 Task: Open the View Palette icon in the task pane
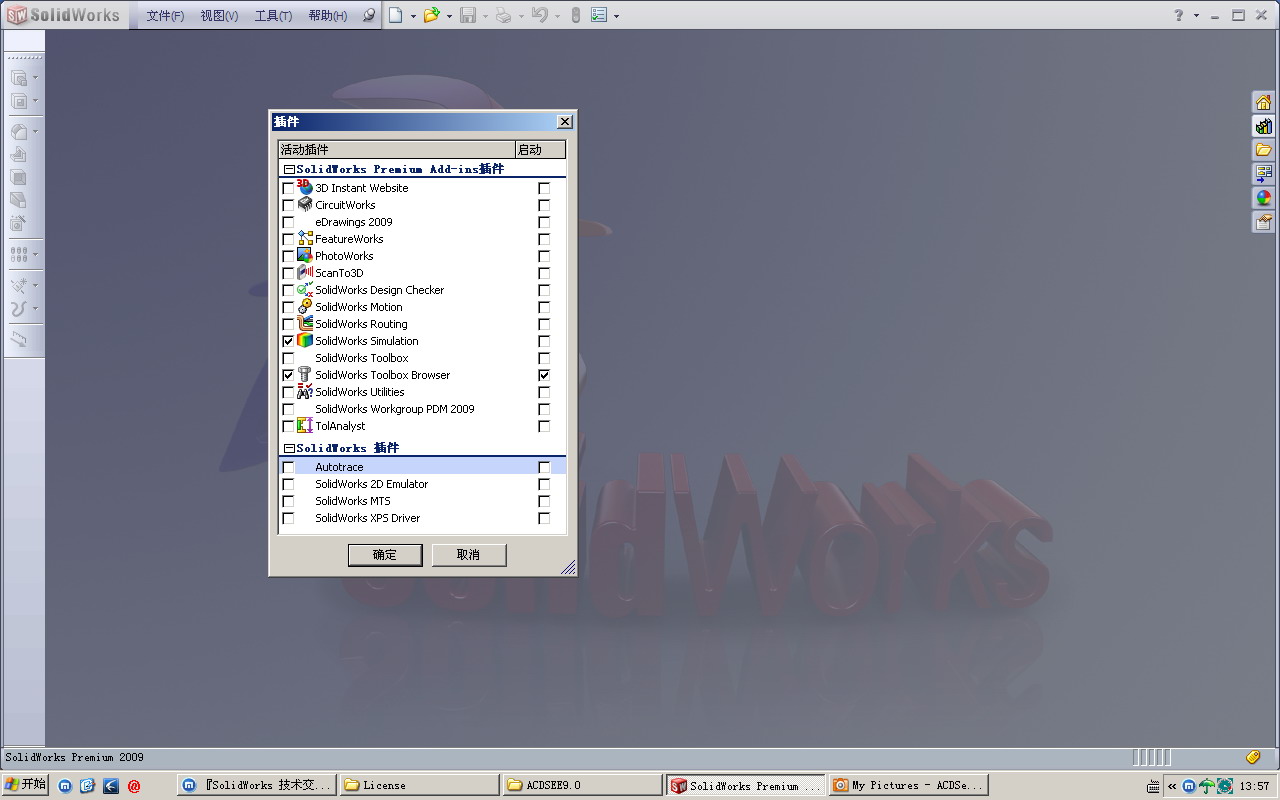[x=1264, y=174]
